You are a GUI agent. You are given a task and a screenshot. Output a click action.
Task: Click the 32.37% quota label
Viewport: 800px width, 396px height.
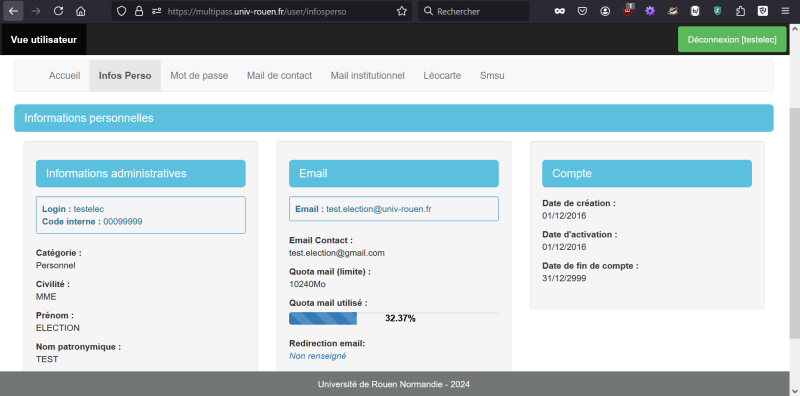click(x=400, y=318)
